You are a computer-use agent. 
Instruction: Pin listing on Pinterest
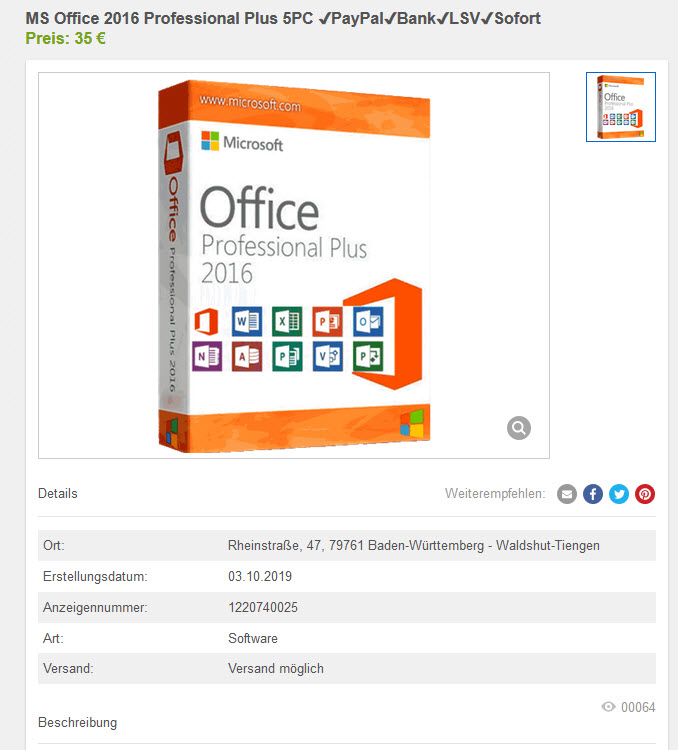(645, 494)
